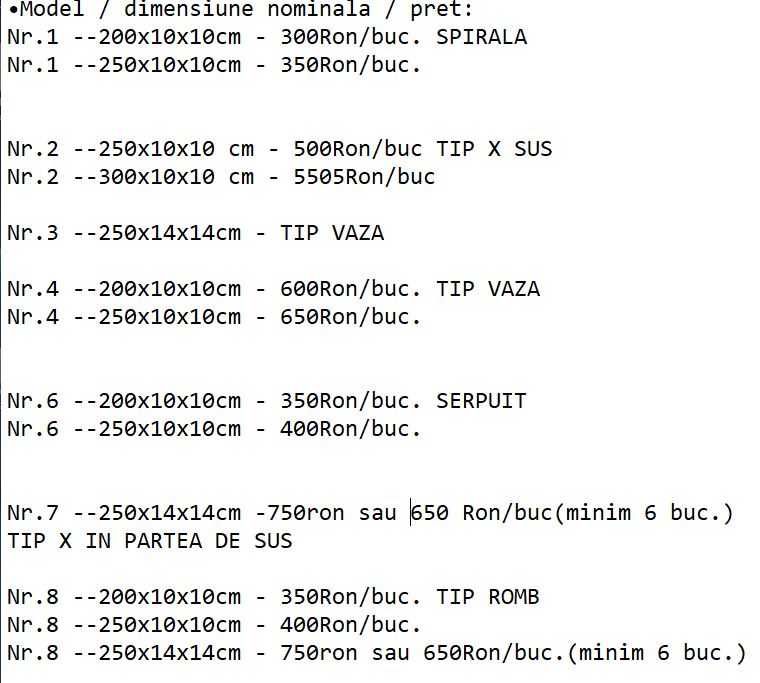Click the word SERPUIT
Viewport: 760px width, 683px height.
(x=481, y=402)
